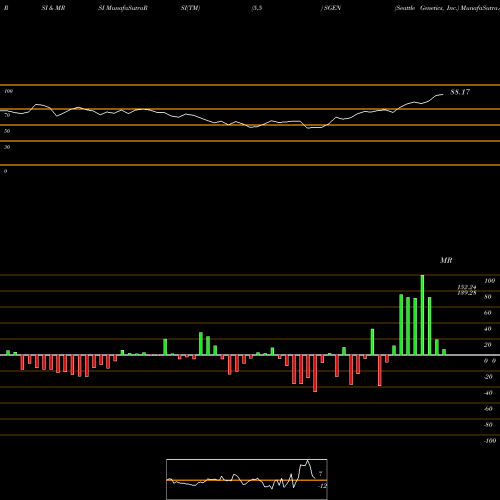Screen dimensions: 500x500
Task: Click the MR axis label 40
Action: coord(488,329)
